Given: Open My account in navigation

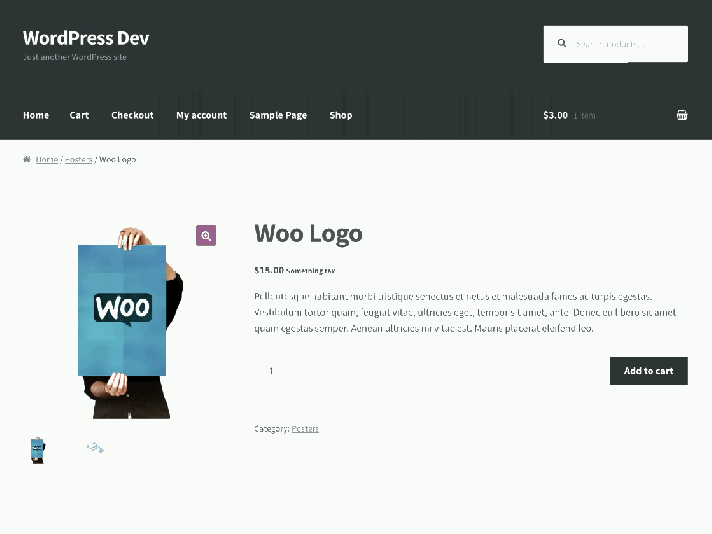Looking at the screenshot, I should pyautogui.click(x=202, y=115).
